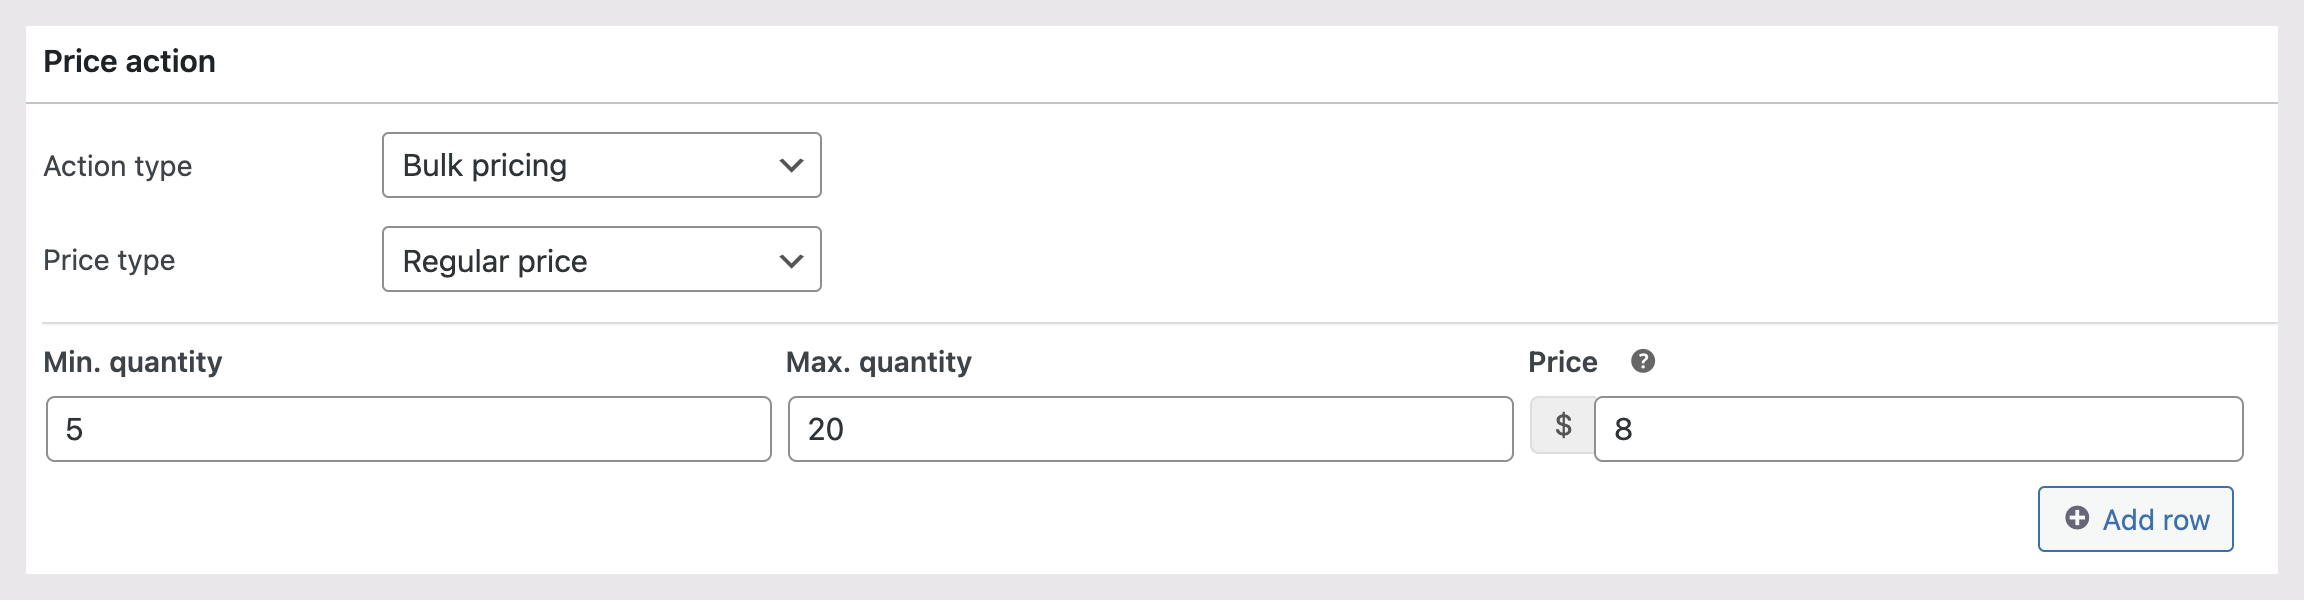Place cursor after the 5 in Min. quantity

coord(85,430)
